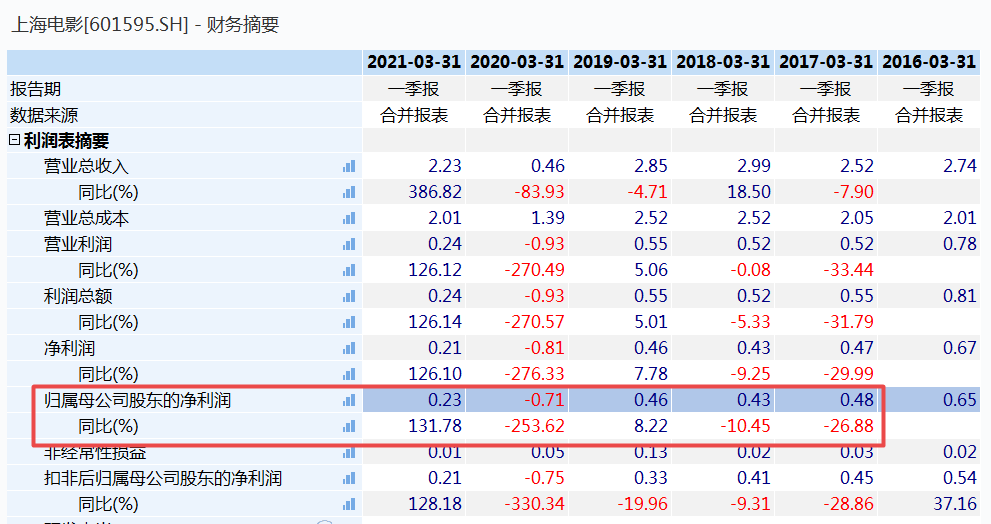Screen dimensions: 991x524
Task: Click the 上海电影[601595.SH] - 财务摘要 title
Action: click(145, 25)
